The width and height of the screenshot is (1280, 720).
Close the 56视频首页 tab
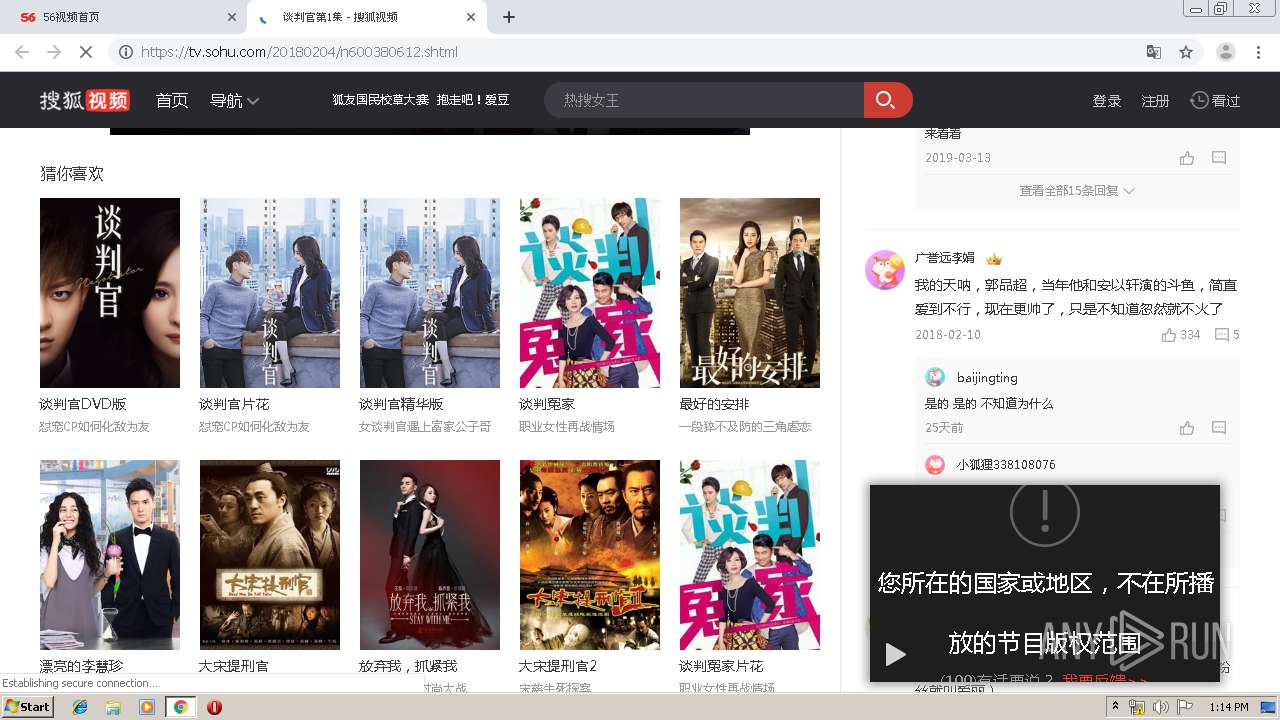point(232,17)
